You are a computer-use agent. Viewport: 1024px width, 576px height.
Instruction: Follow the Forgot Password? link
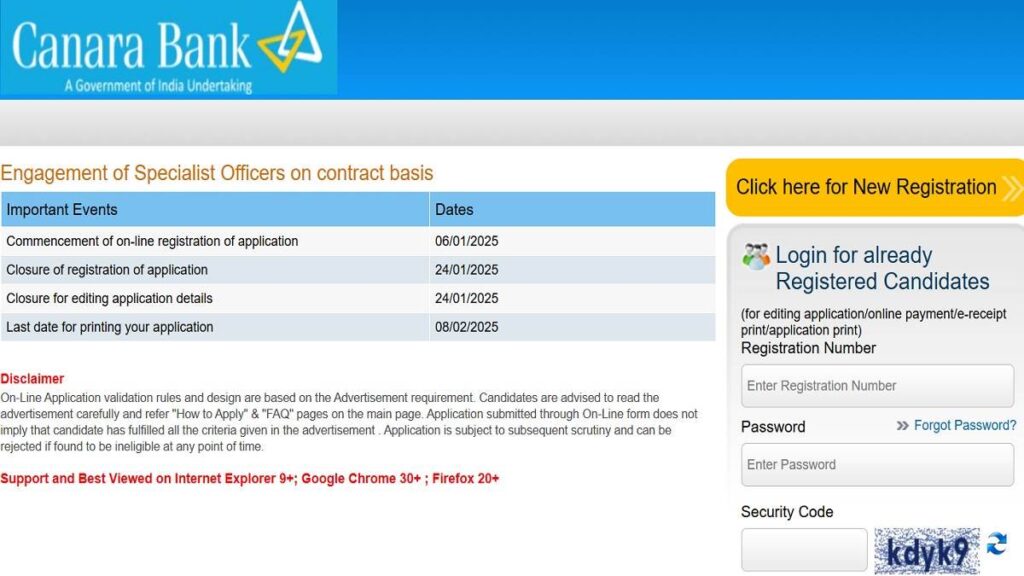click(x=965, y=425)
